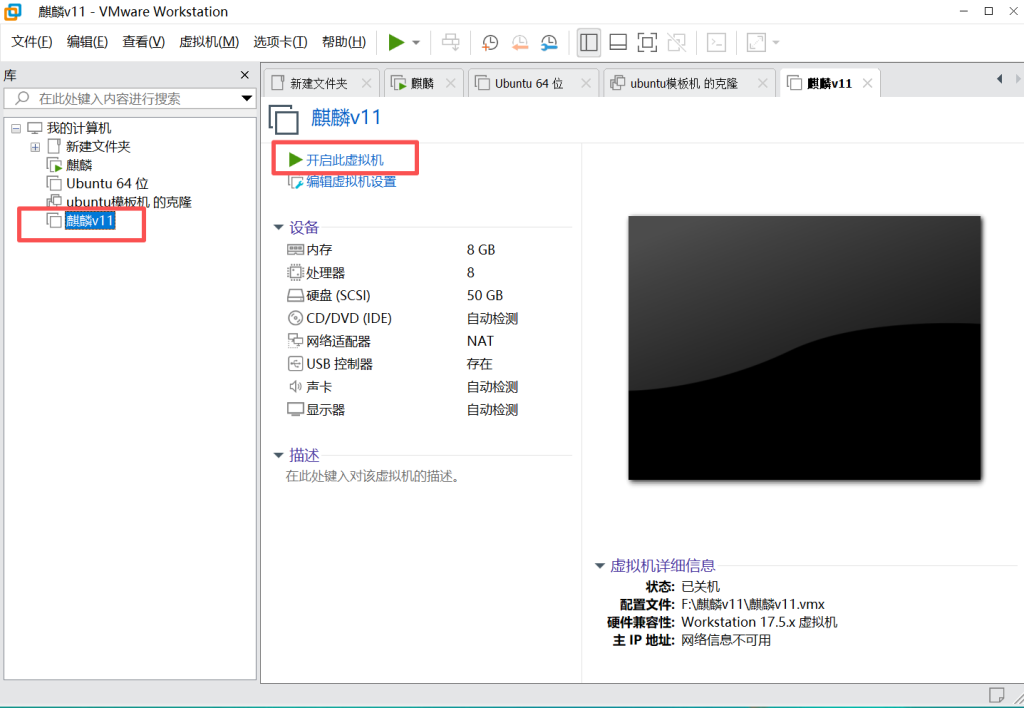Collapse the 我的计算机 tree node

click(x=16, y=128)
